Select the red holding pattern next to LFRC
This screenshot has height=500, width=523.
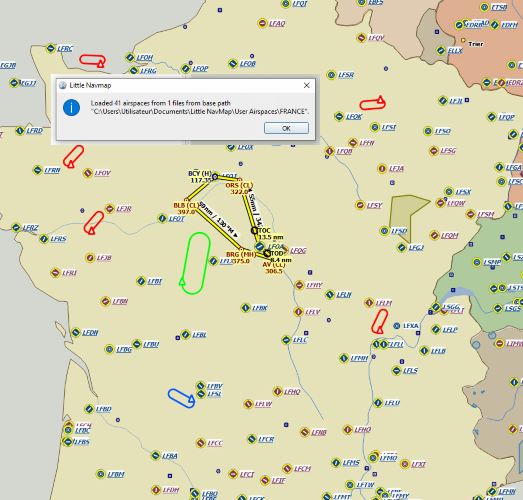point(93,61)
